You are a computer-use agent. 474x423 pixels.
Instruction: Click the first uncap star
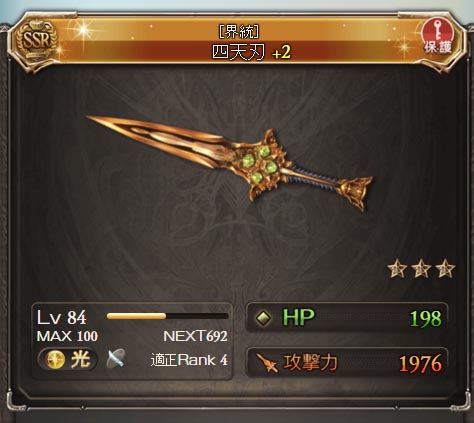pyautogui.click(x=397, y=269)
